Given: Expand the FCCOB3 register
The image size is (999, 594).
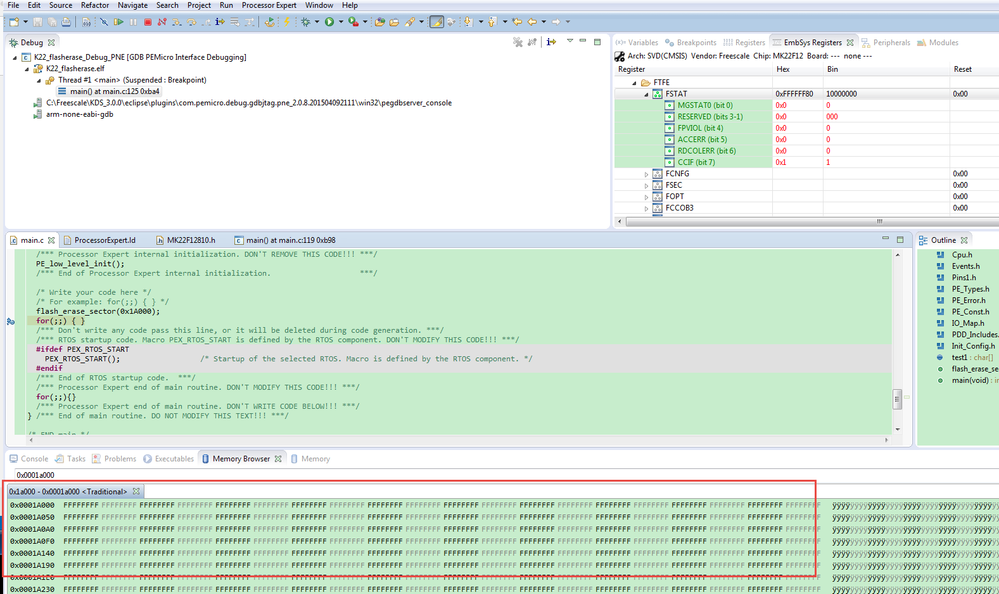Looking at the screenshot, I should 646,208.
